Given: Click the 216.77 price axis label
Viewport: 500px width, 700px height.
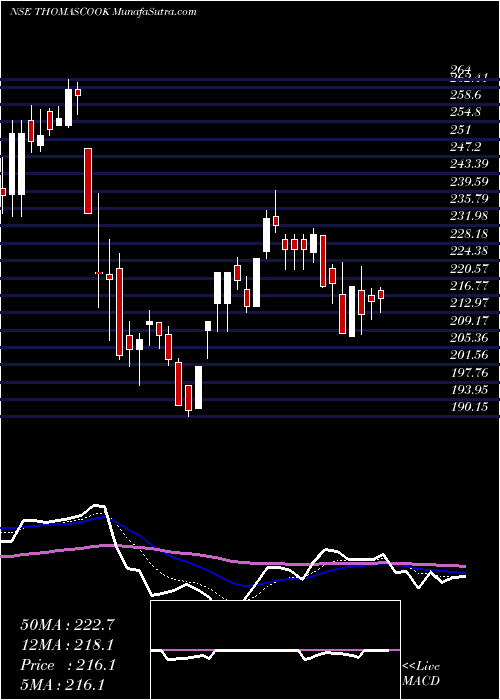Looking at the screenshot, I should click(x=469, y=286).
